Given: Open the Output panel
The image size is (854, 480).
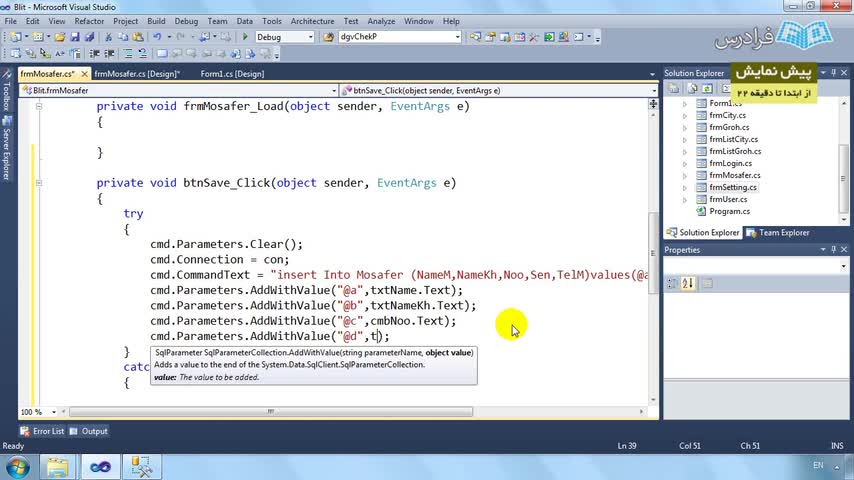Looking at the screenshot, I should click(89, 431).
